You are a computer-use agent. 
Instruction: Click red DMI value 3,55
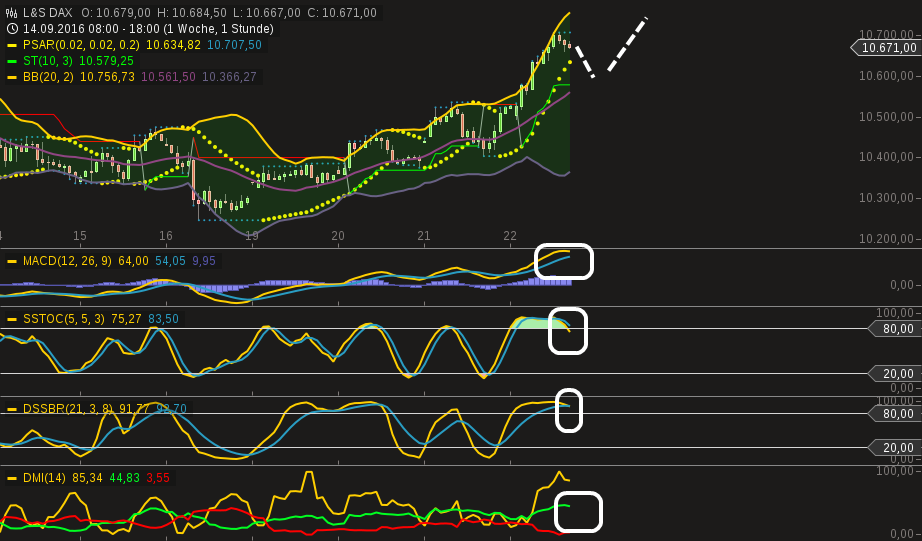point(158,477)
